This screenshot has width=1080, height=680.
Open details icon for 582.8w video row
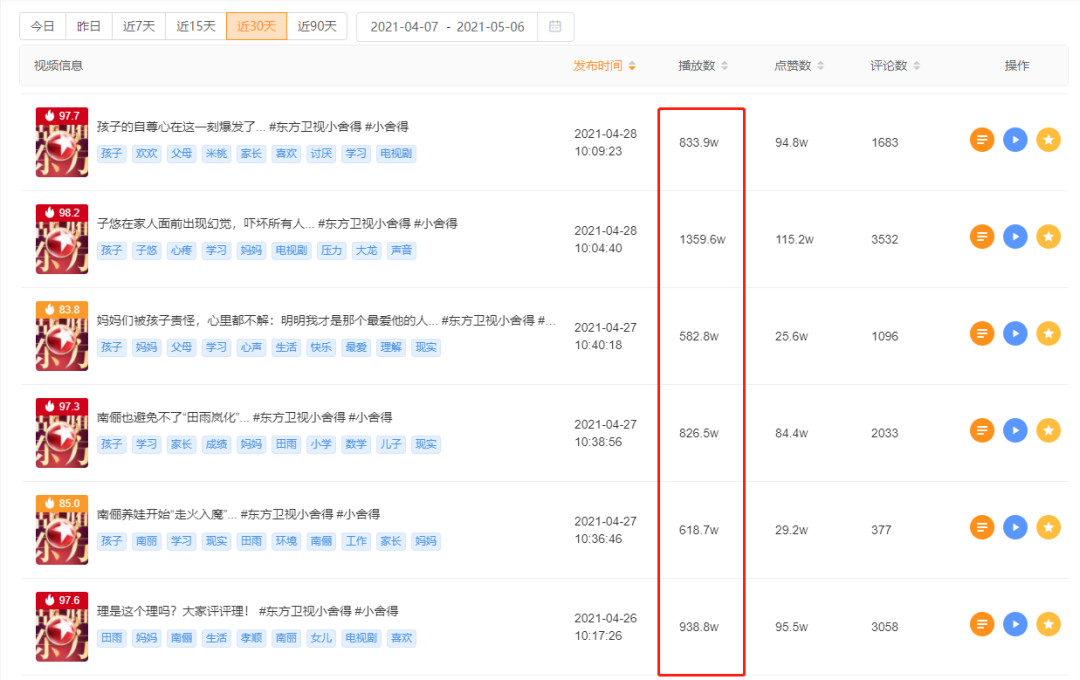pyautogui.click(x=982, y=334)
